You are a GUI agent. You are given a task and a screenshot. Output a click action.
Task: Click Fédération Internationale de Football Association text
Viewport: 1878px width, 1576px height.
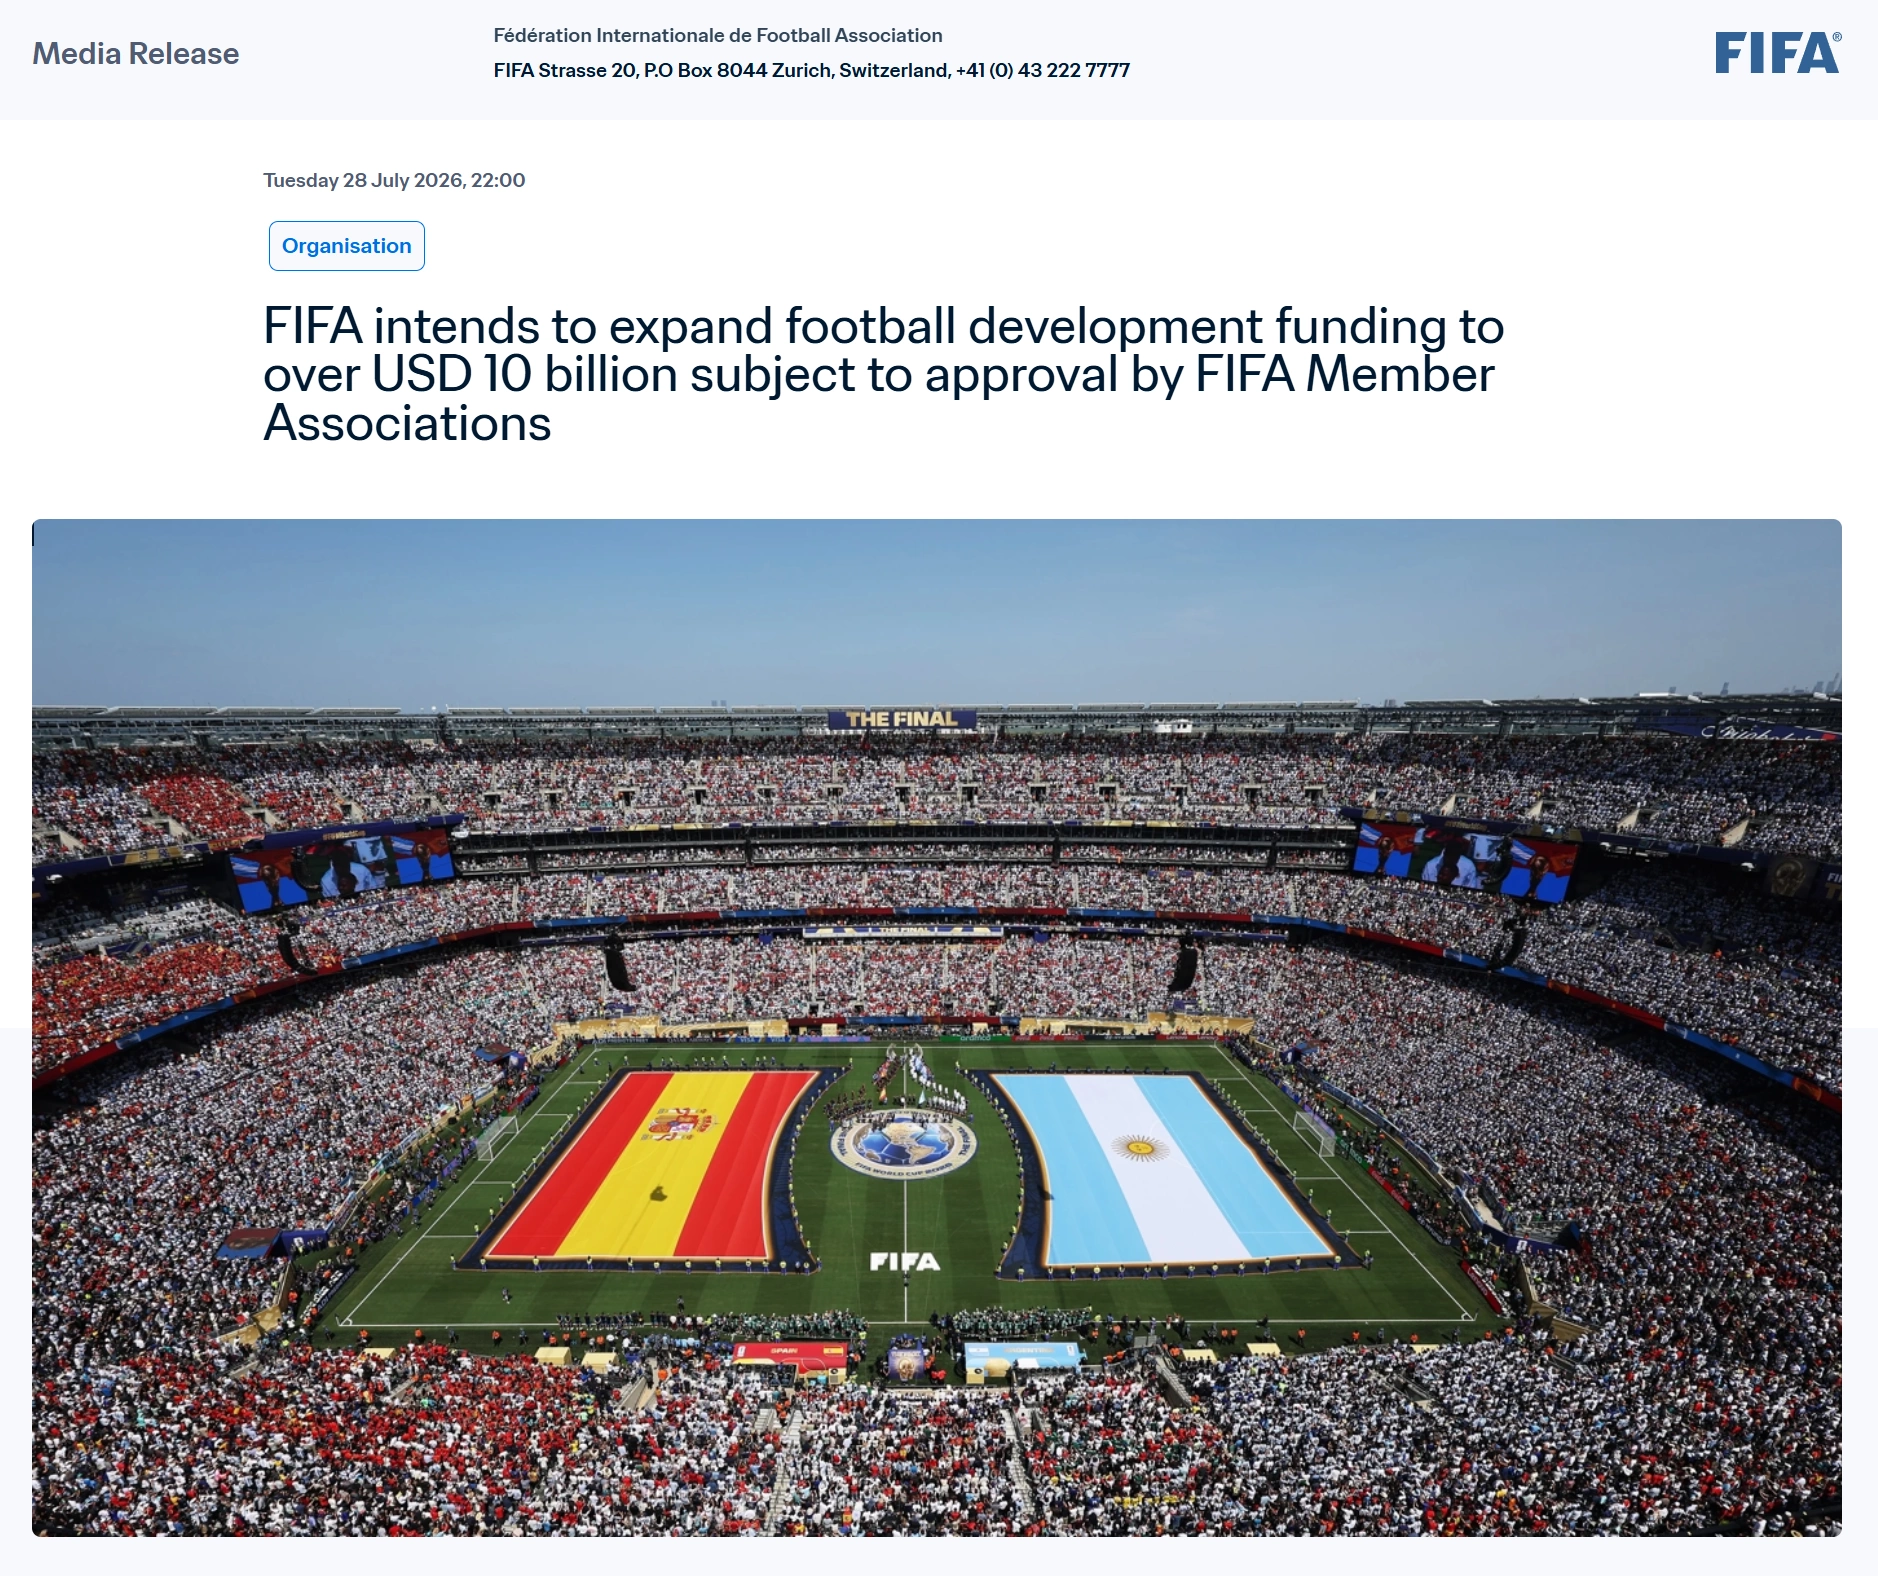coord(718,35)
